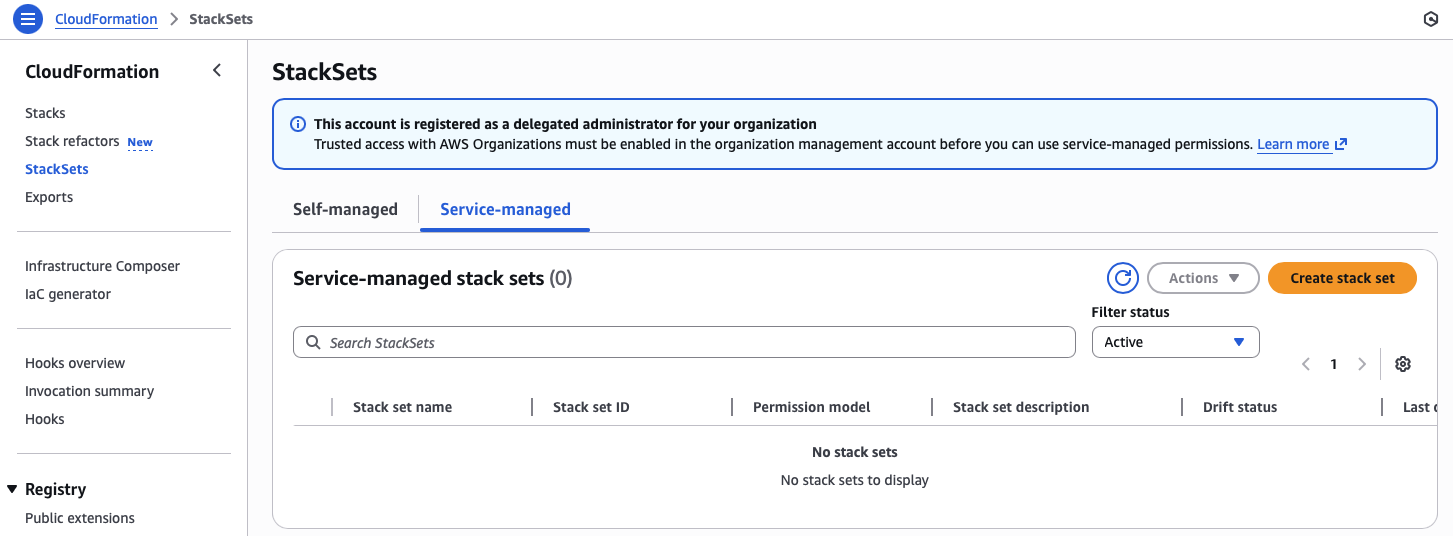This screenshot has height=536, width=1453.
Task: Select the Service-managed tab
Action: coord(505,209)
